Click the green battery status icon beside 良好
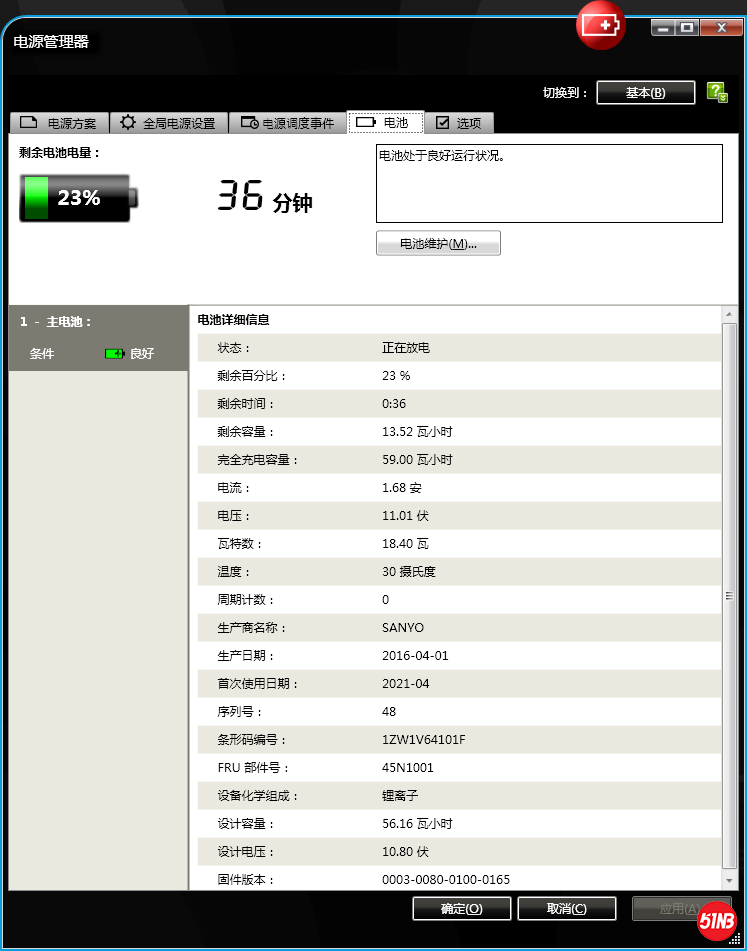This screenshot has width=747, height=951. (x=115, y=354)
